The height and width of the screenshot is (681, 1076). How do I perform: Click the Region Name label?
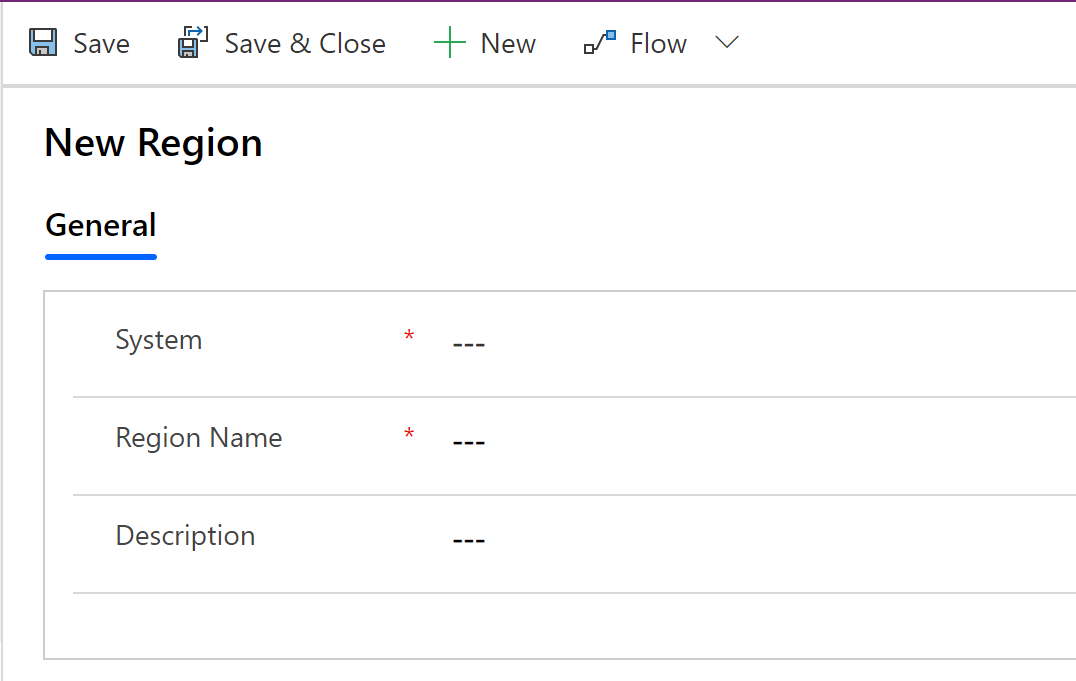pyautogui.click(x=199, y=438)
